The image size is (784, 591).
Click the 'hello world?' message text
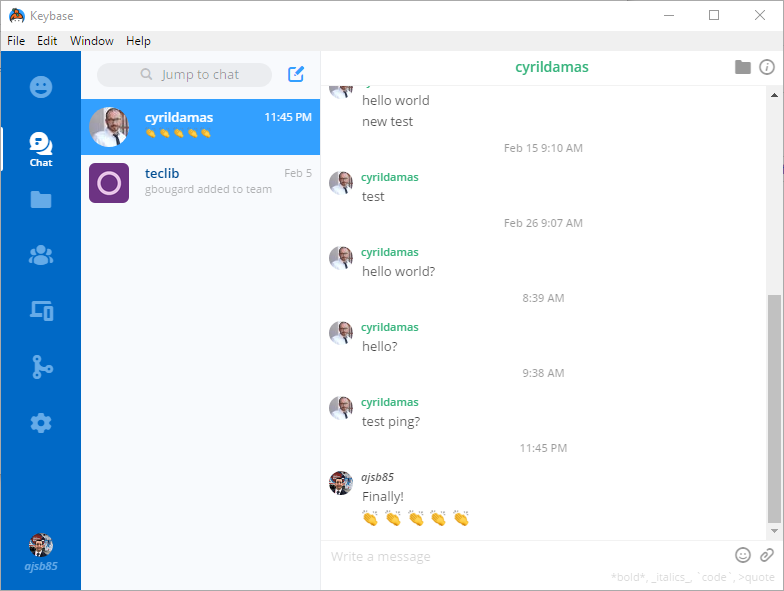[398, 272]
